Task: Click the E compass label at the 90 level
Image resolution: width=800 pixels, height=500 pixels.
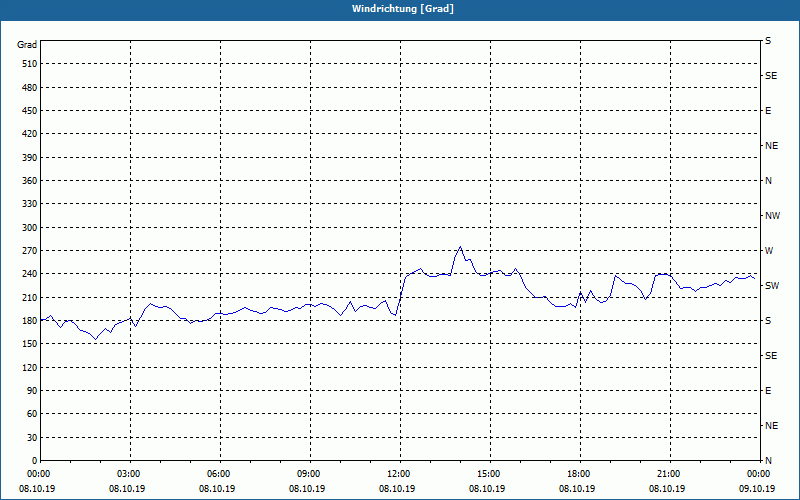Action: pyautogui.click(x=768, y=390)
